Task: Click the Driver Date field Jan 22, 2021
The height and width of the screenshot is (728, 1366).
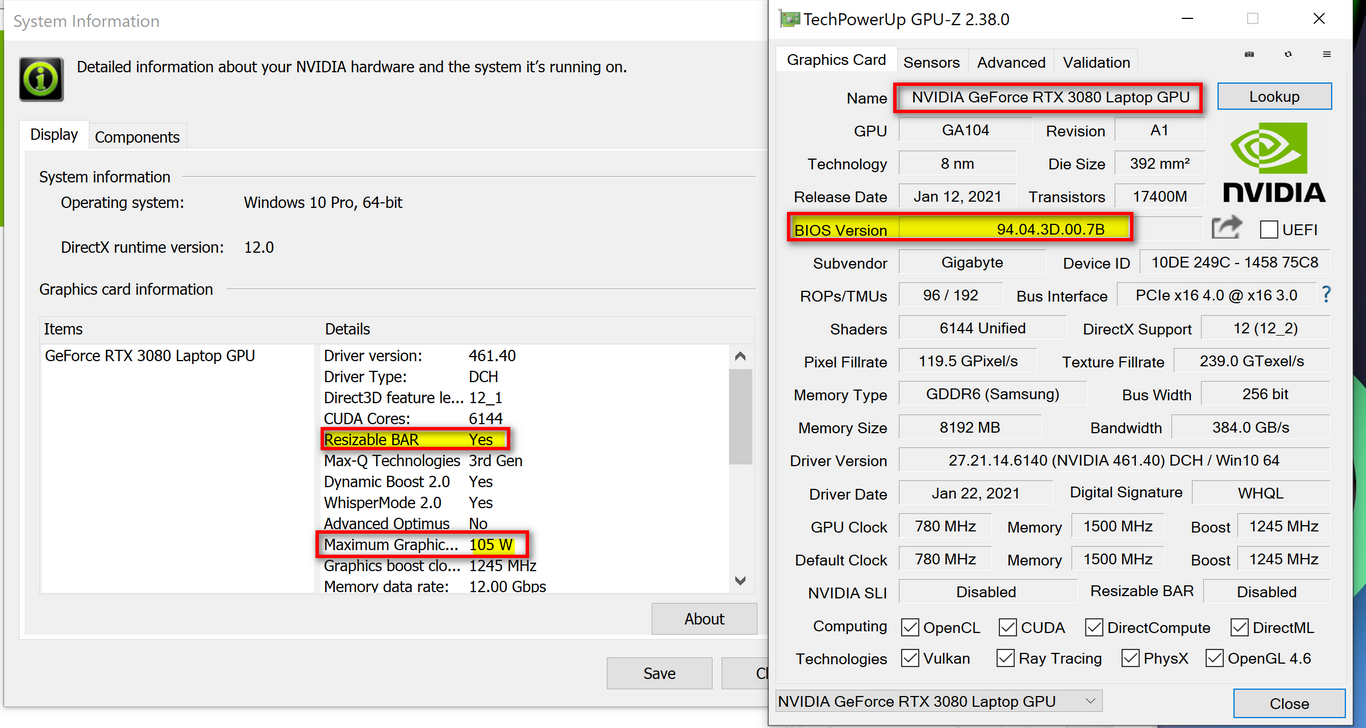Action: tap(975, 493)
